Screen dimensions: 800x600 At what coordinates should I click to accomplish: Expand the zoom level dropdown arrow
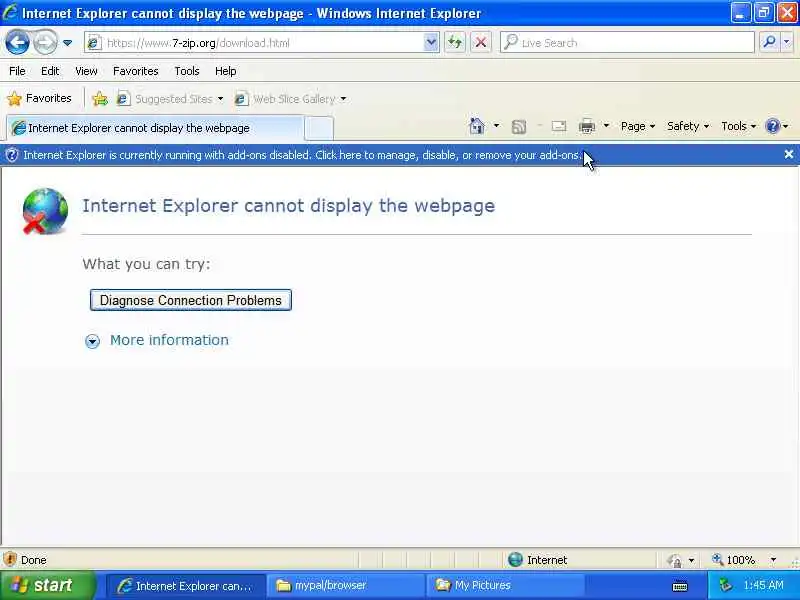coord(773,560)
